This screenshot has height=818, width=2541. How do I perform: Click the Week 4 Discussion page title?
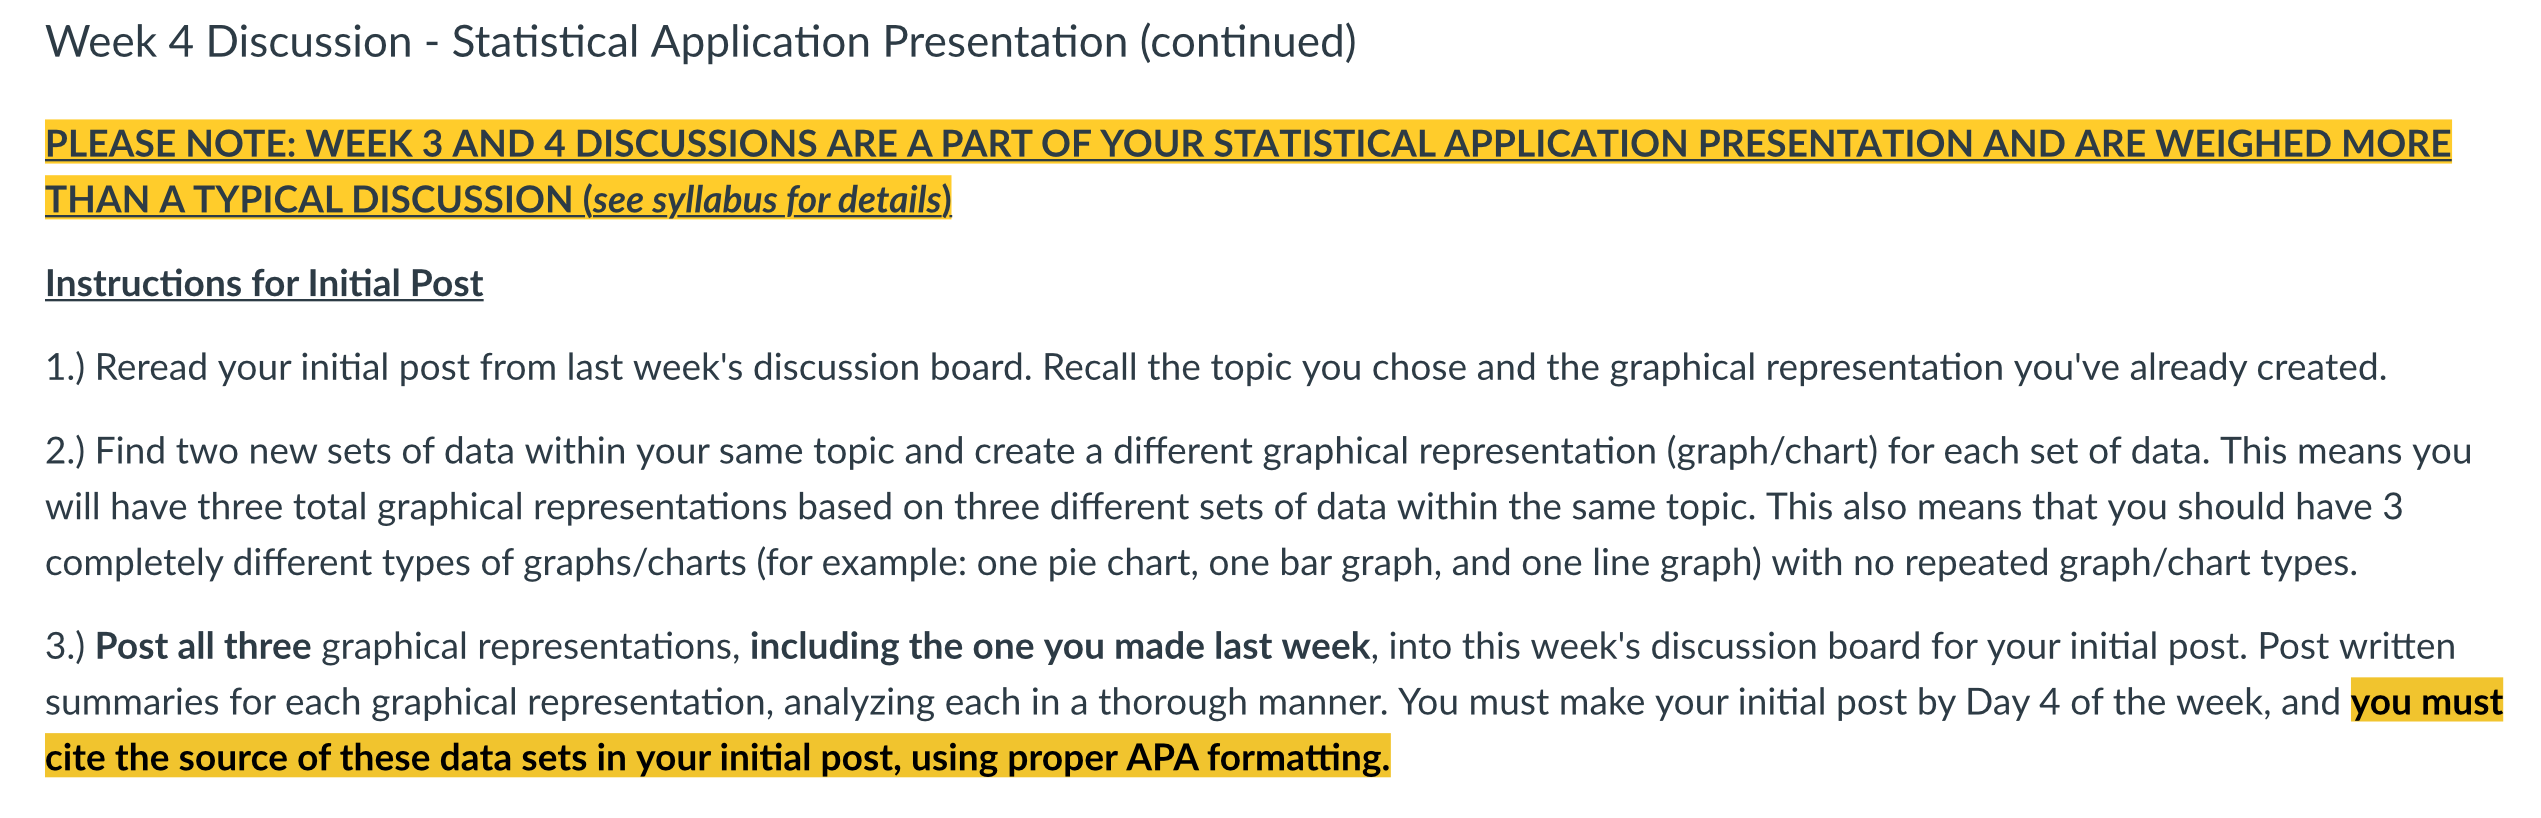coord(701,43)
